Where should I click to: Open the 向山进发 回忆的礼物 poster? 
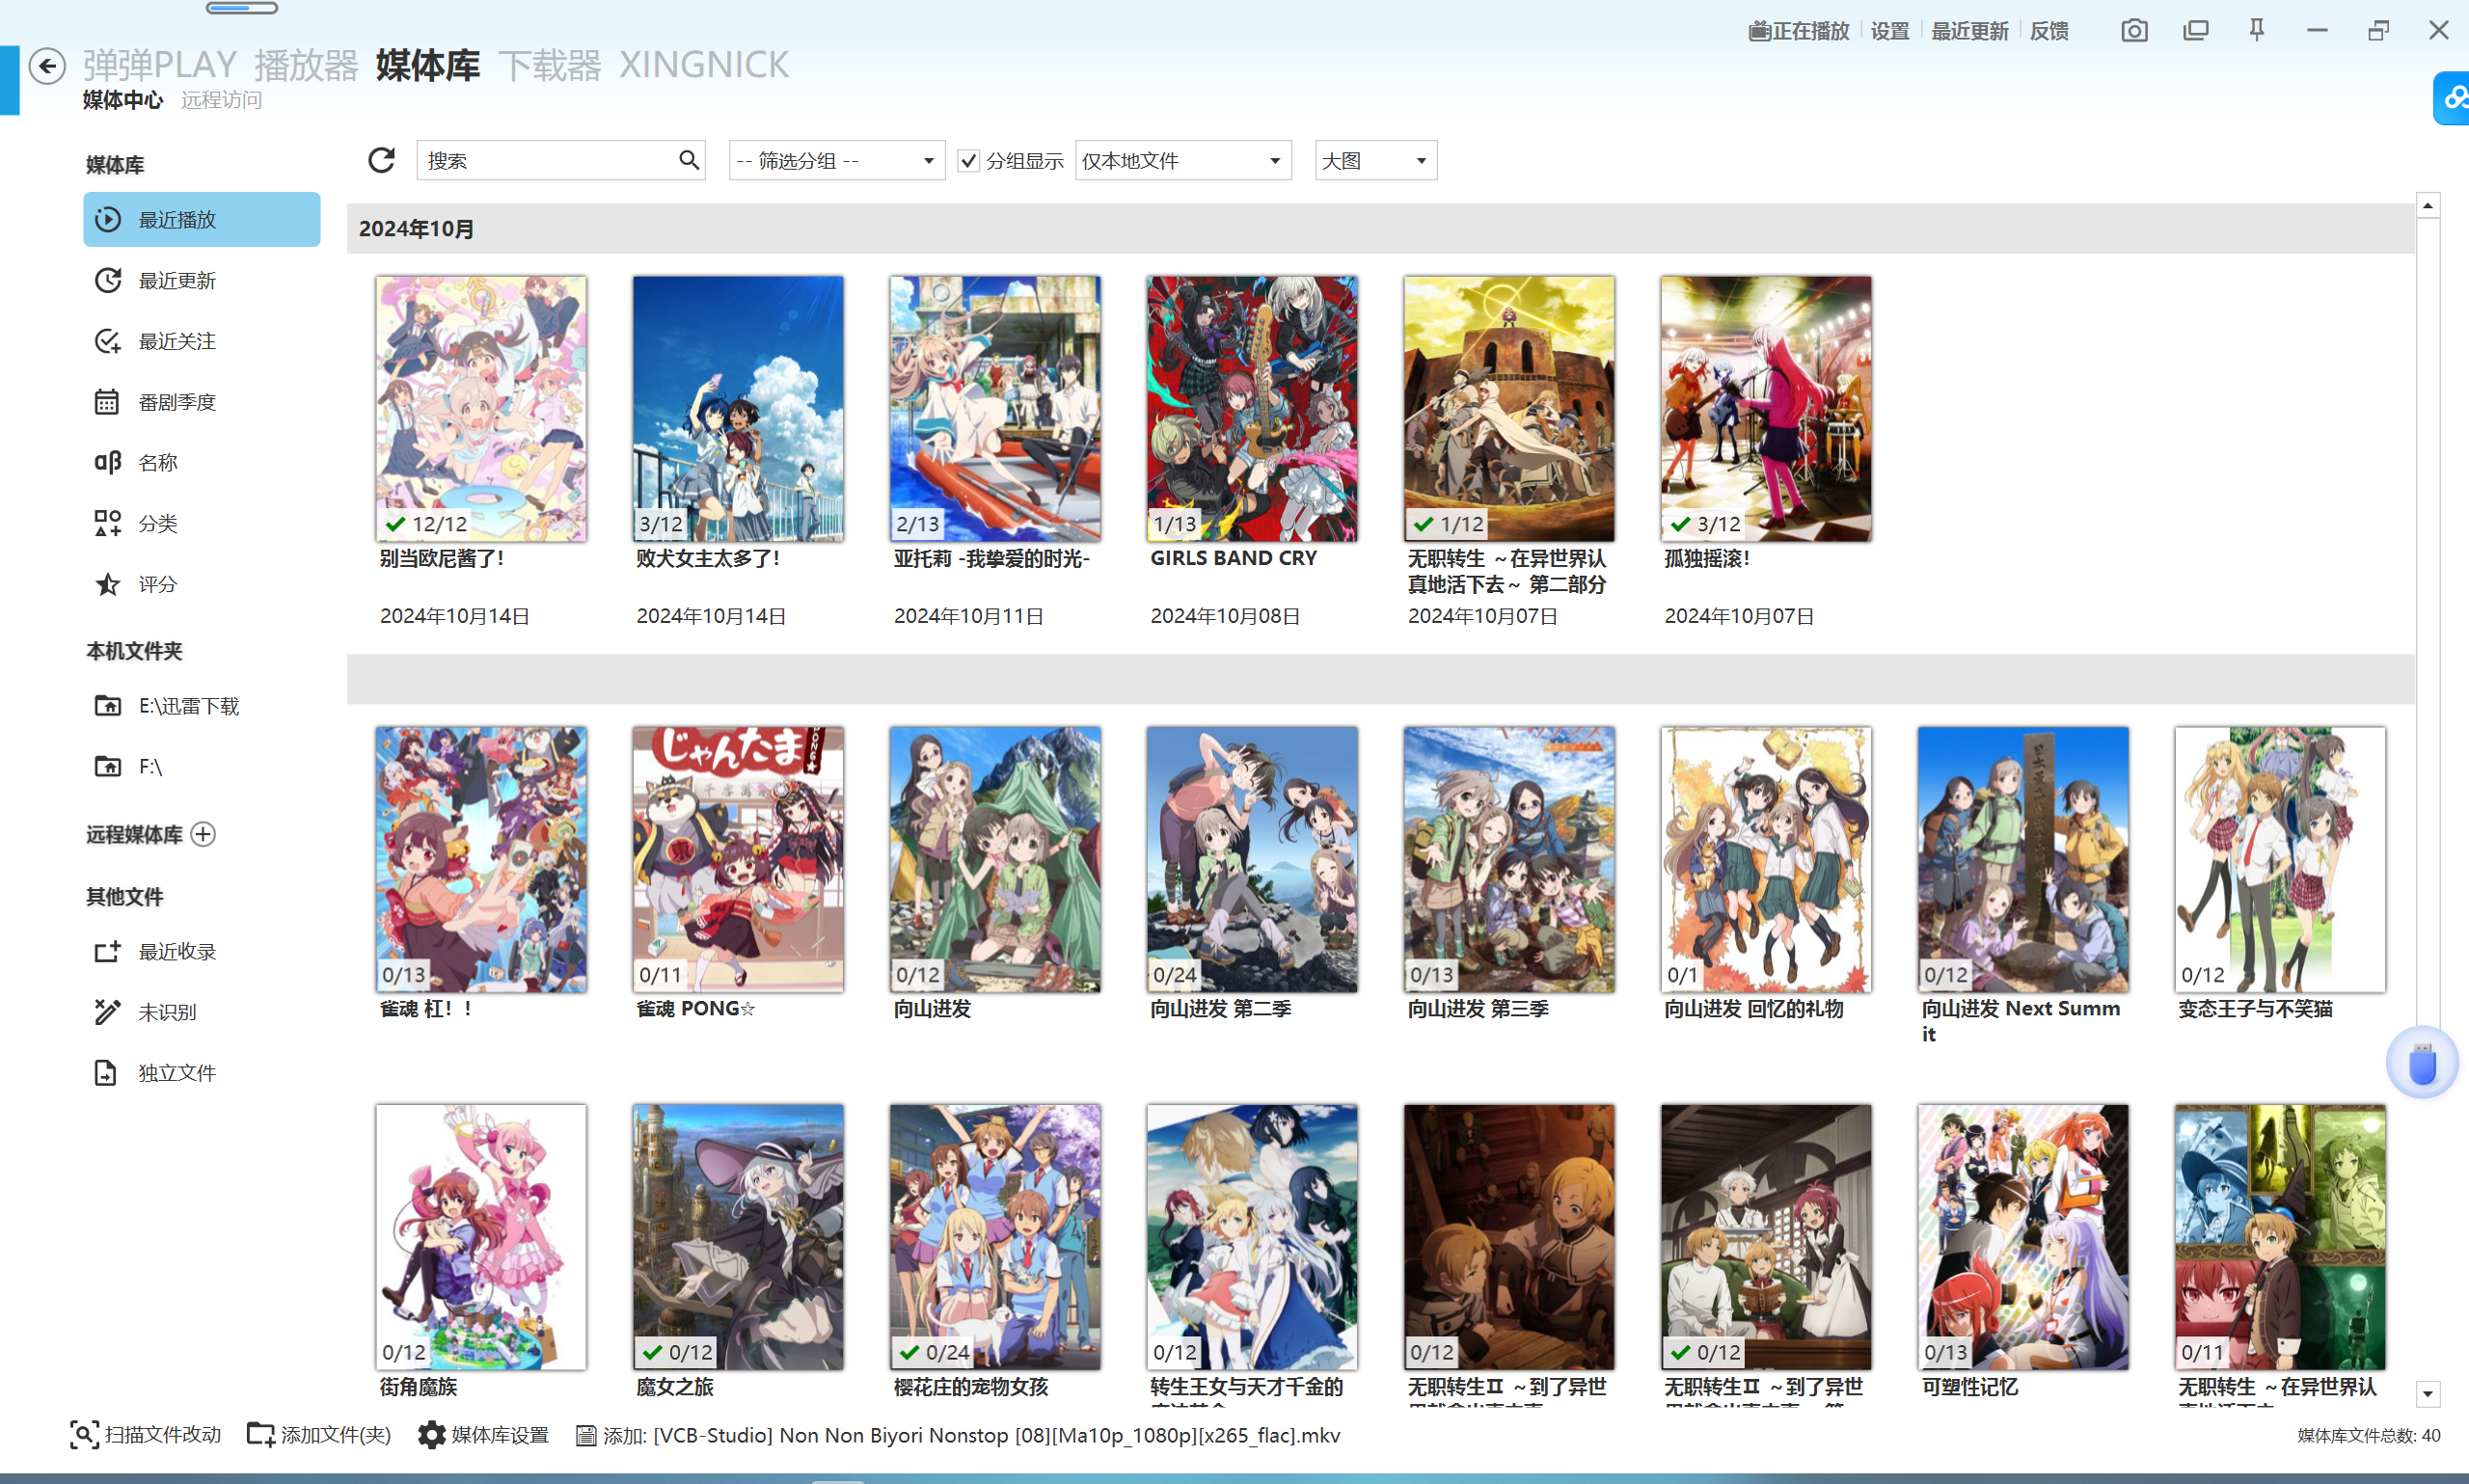point(1766,860)
